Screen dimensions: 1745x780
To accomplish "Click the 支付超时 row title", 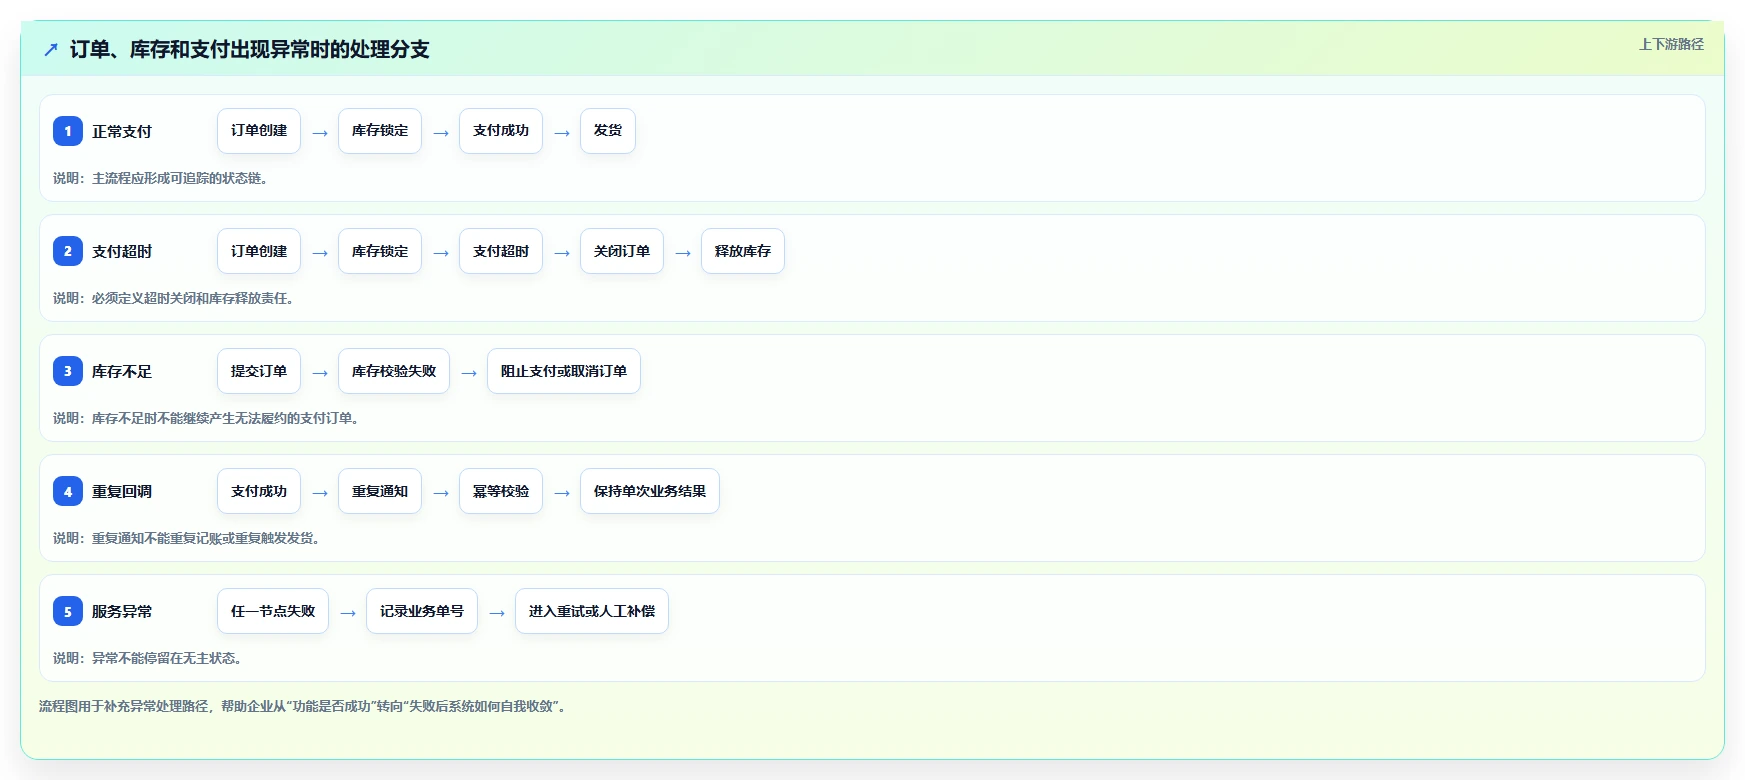I will pyautogui.click(x=122, y=251).
